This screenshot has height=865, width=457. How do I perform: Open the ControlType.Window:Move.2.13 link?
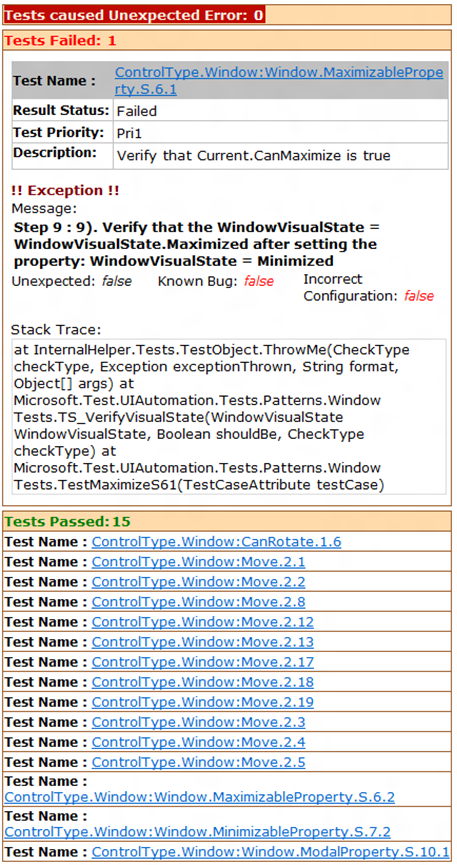(203, 642)
